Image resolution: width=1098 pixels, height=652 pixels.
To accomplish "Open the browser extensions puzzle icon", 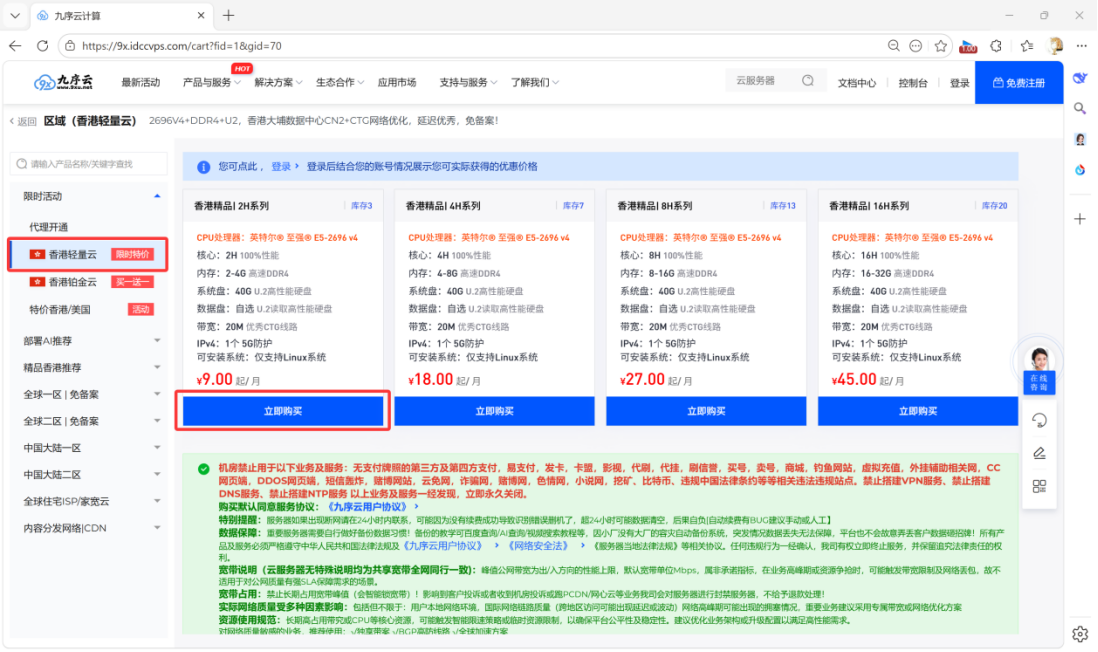I will [996, 46].
